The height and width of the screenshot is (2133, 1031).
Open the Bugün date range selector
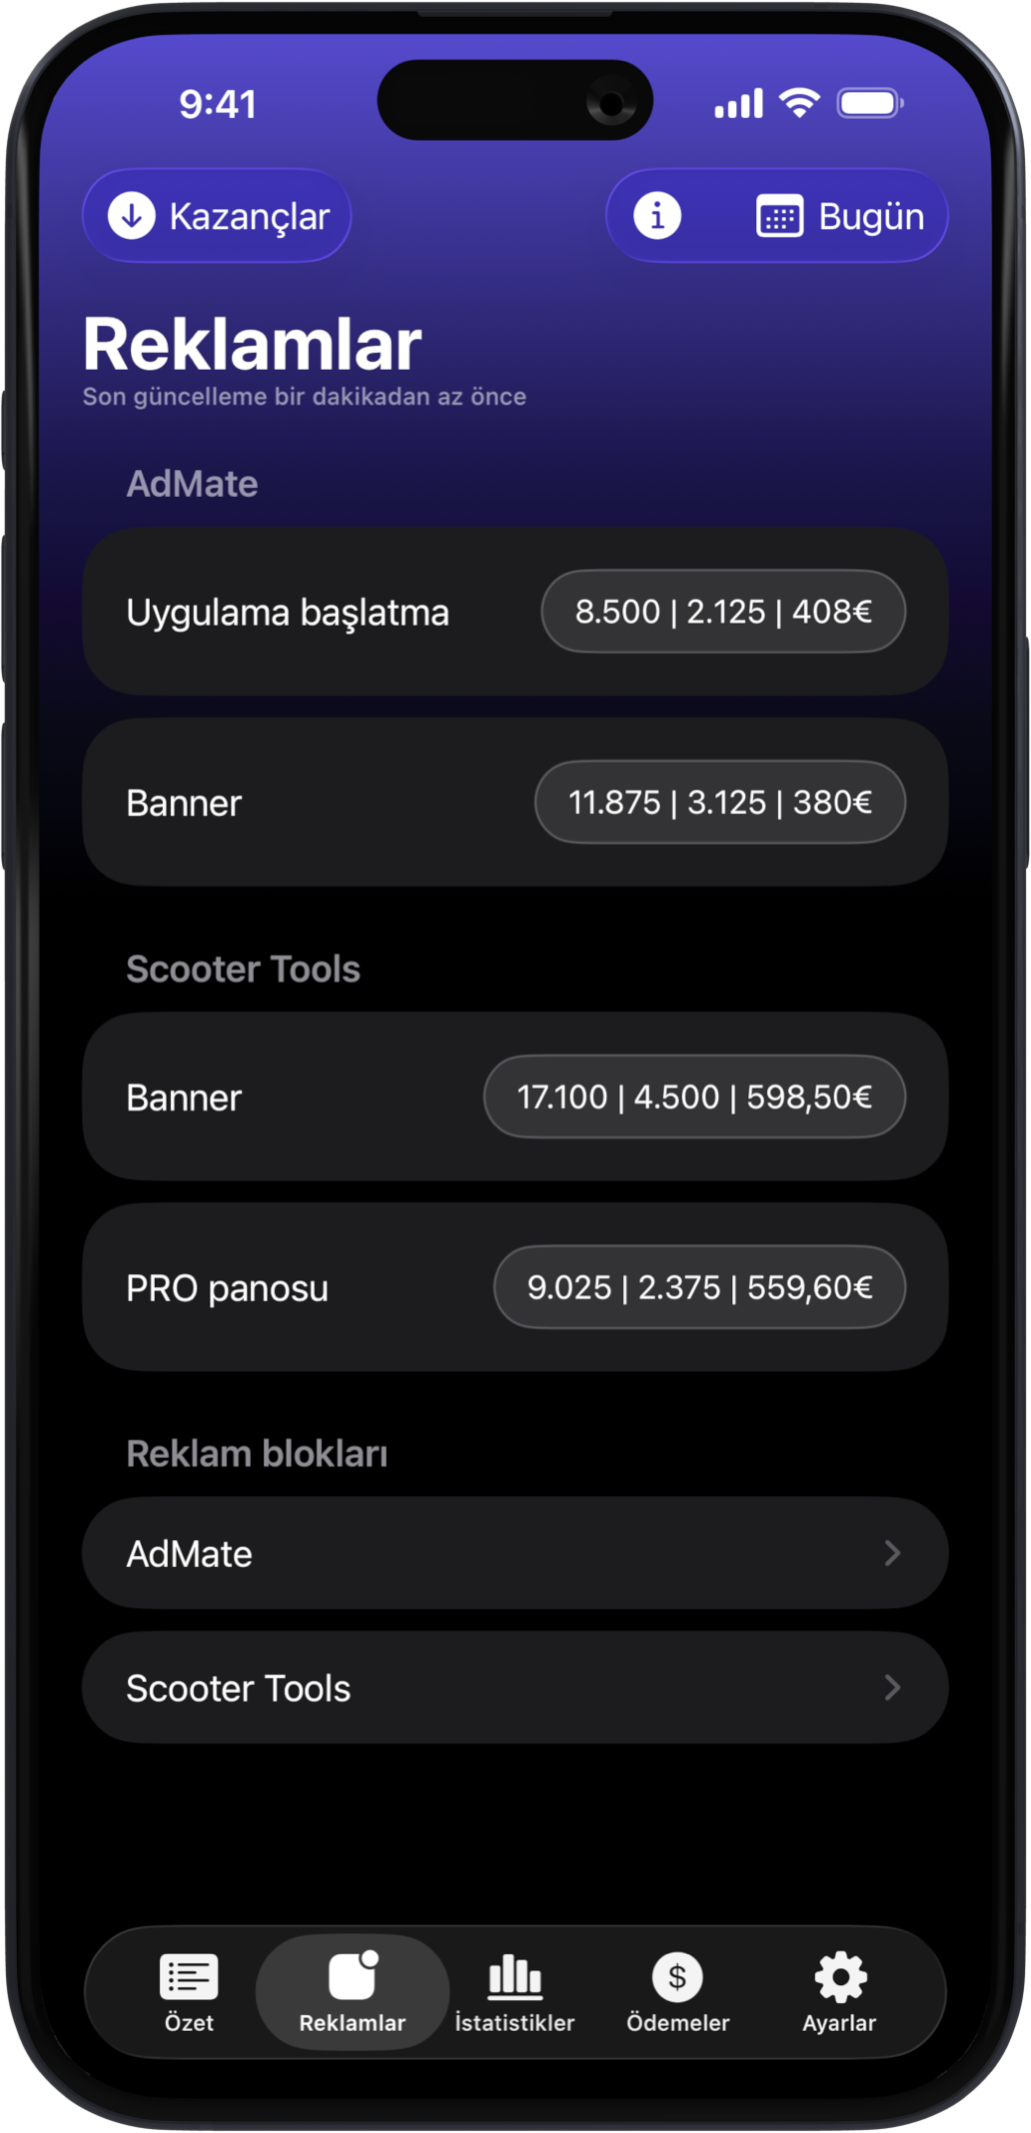pos(870,217)
